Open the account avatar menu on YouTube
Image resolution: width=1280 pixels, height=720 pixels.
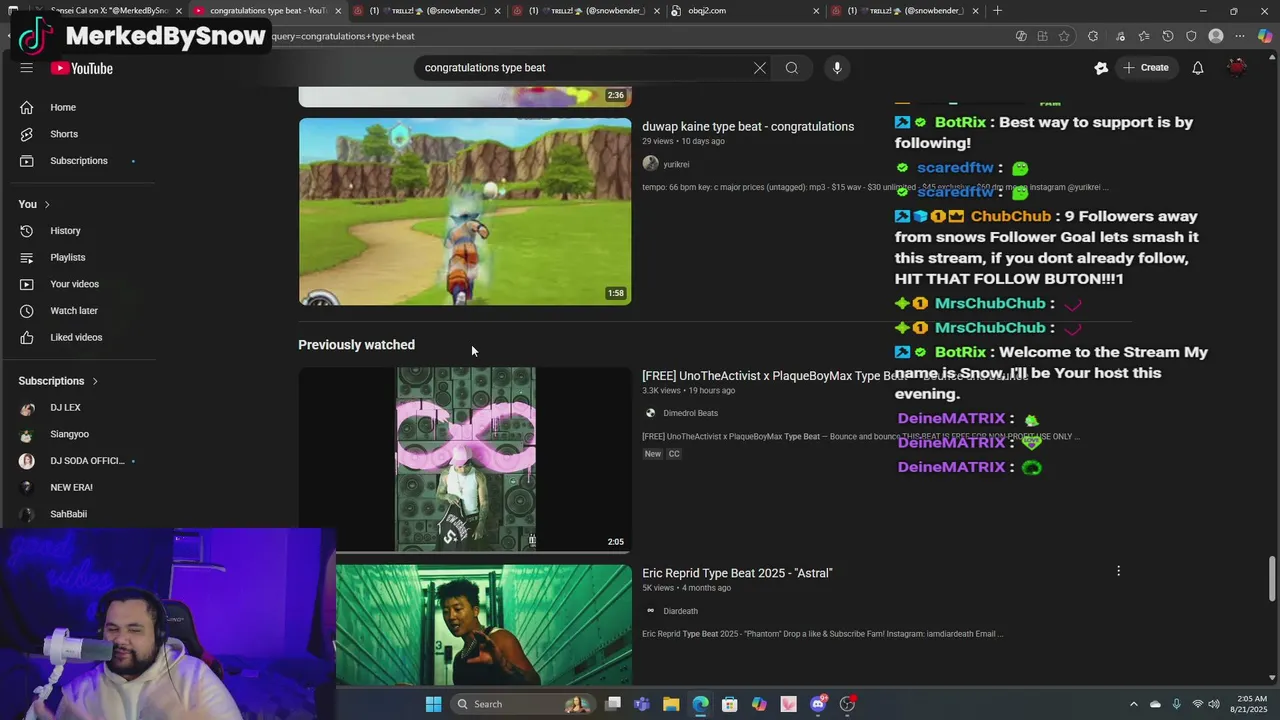(1237, 68)
